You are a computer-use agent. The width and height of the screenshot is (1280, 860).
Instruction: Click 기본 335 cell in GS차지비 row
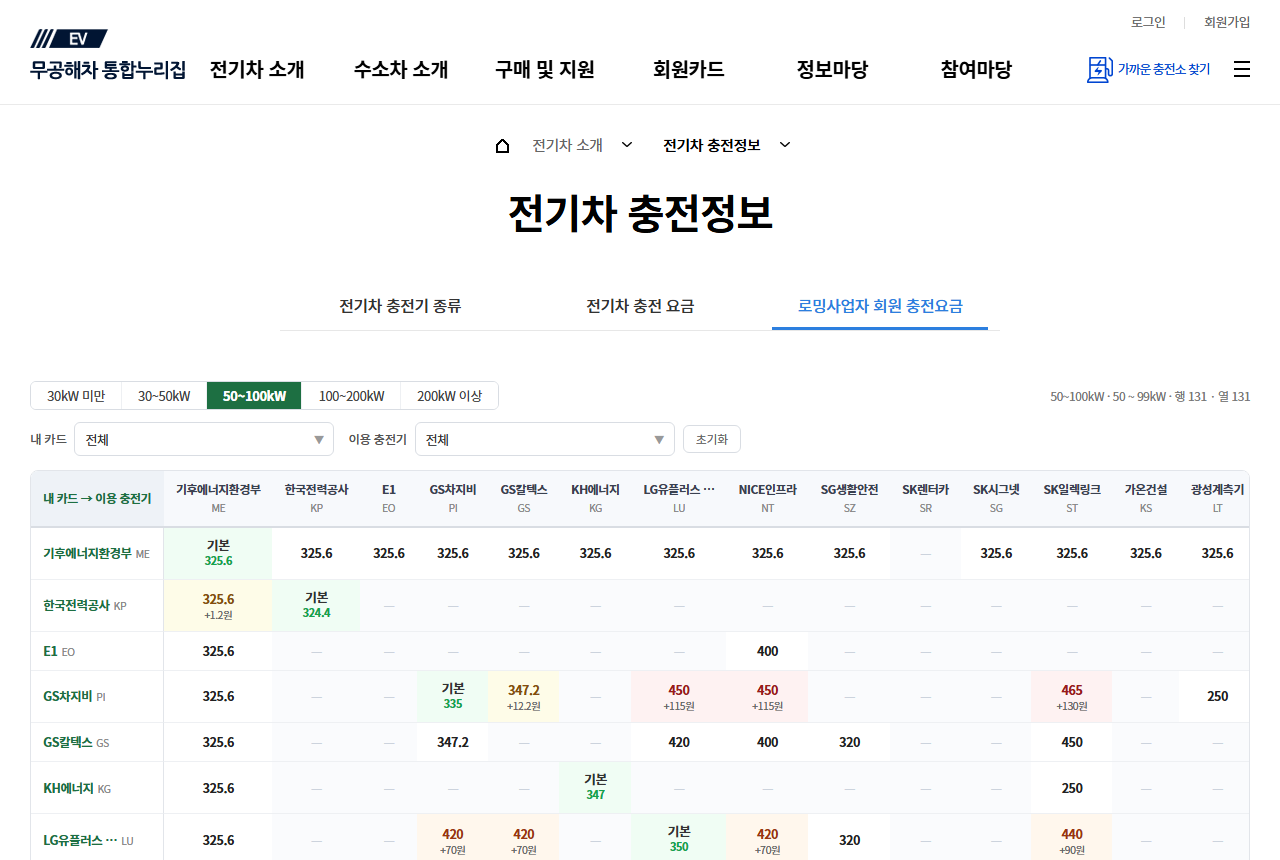point(453,696)
